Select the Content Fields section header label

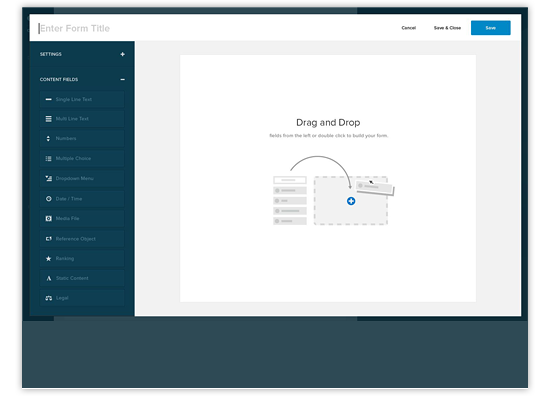point(59,80)
